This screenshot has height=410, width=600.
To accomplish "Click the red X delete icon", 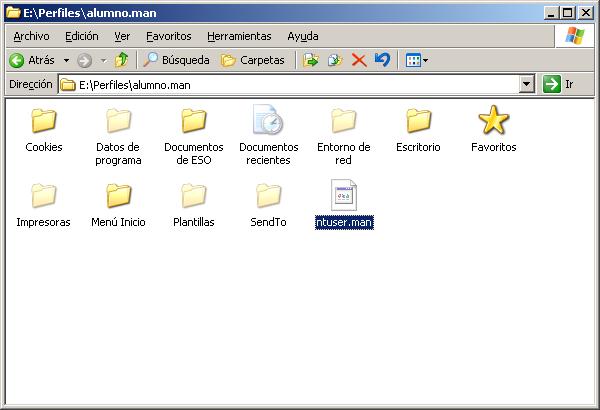I will [x=359, y=60].
